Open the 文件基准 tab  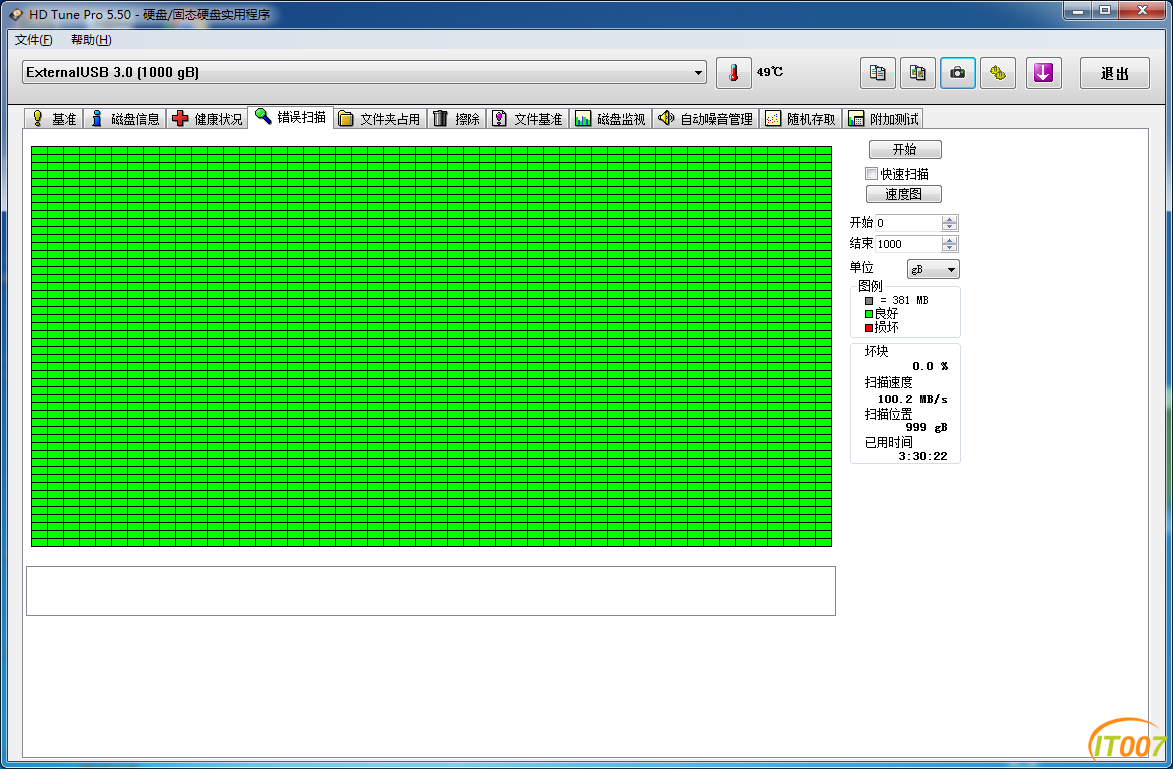527,119
